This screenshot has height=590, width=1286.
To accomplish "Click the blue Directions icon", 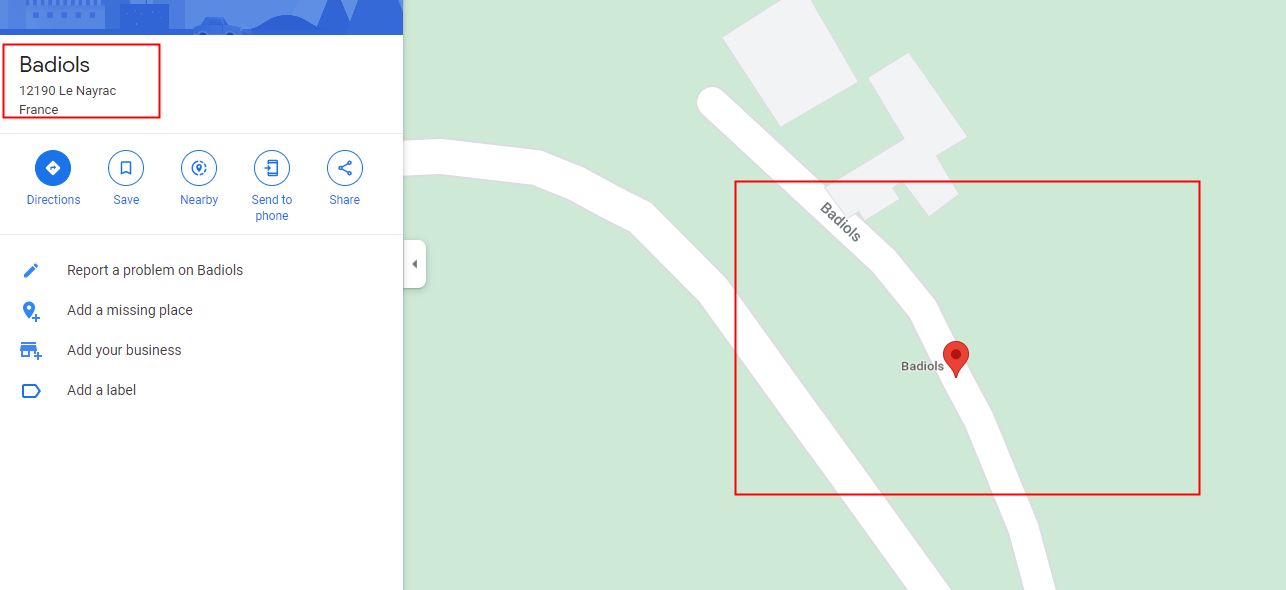I will point(53,168).
